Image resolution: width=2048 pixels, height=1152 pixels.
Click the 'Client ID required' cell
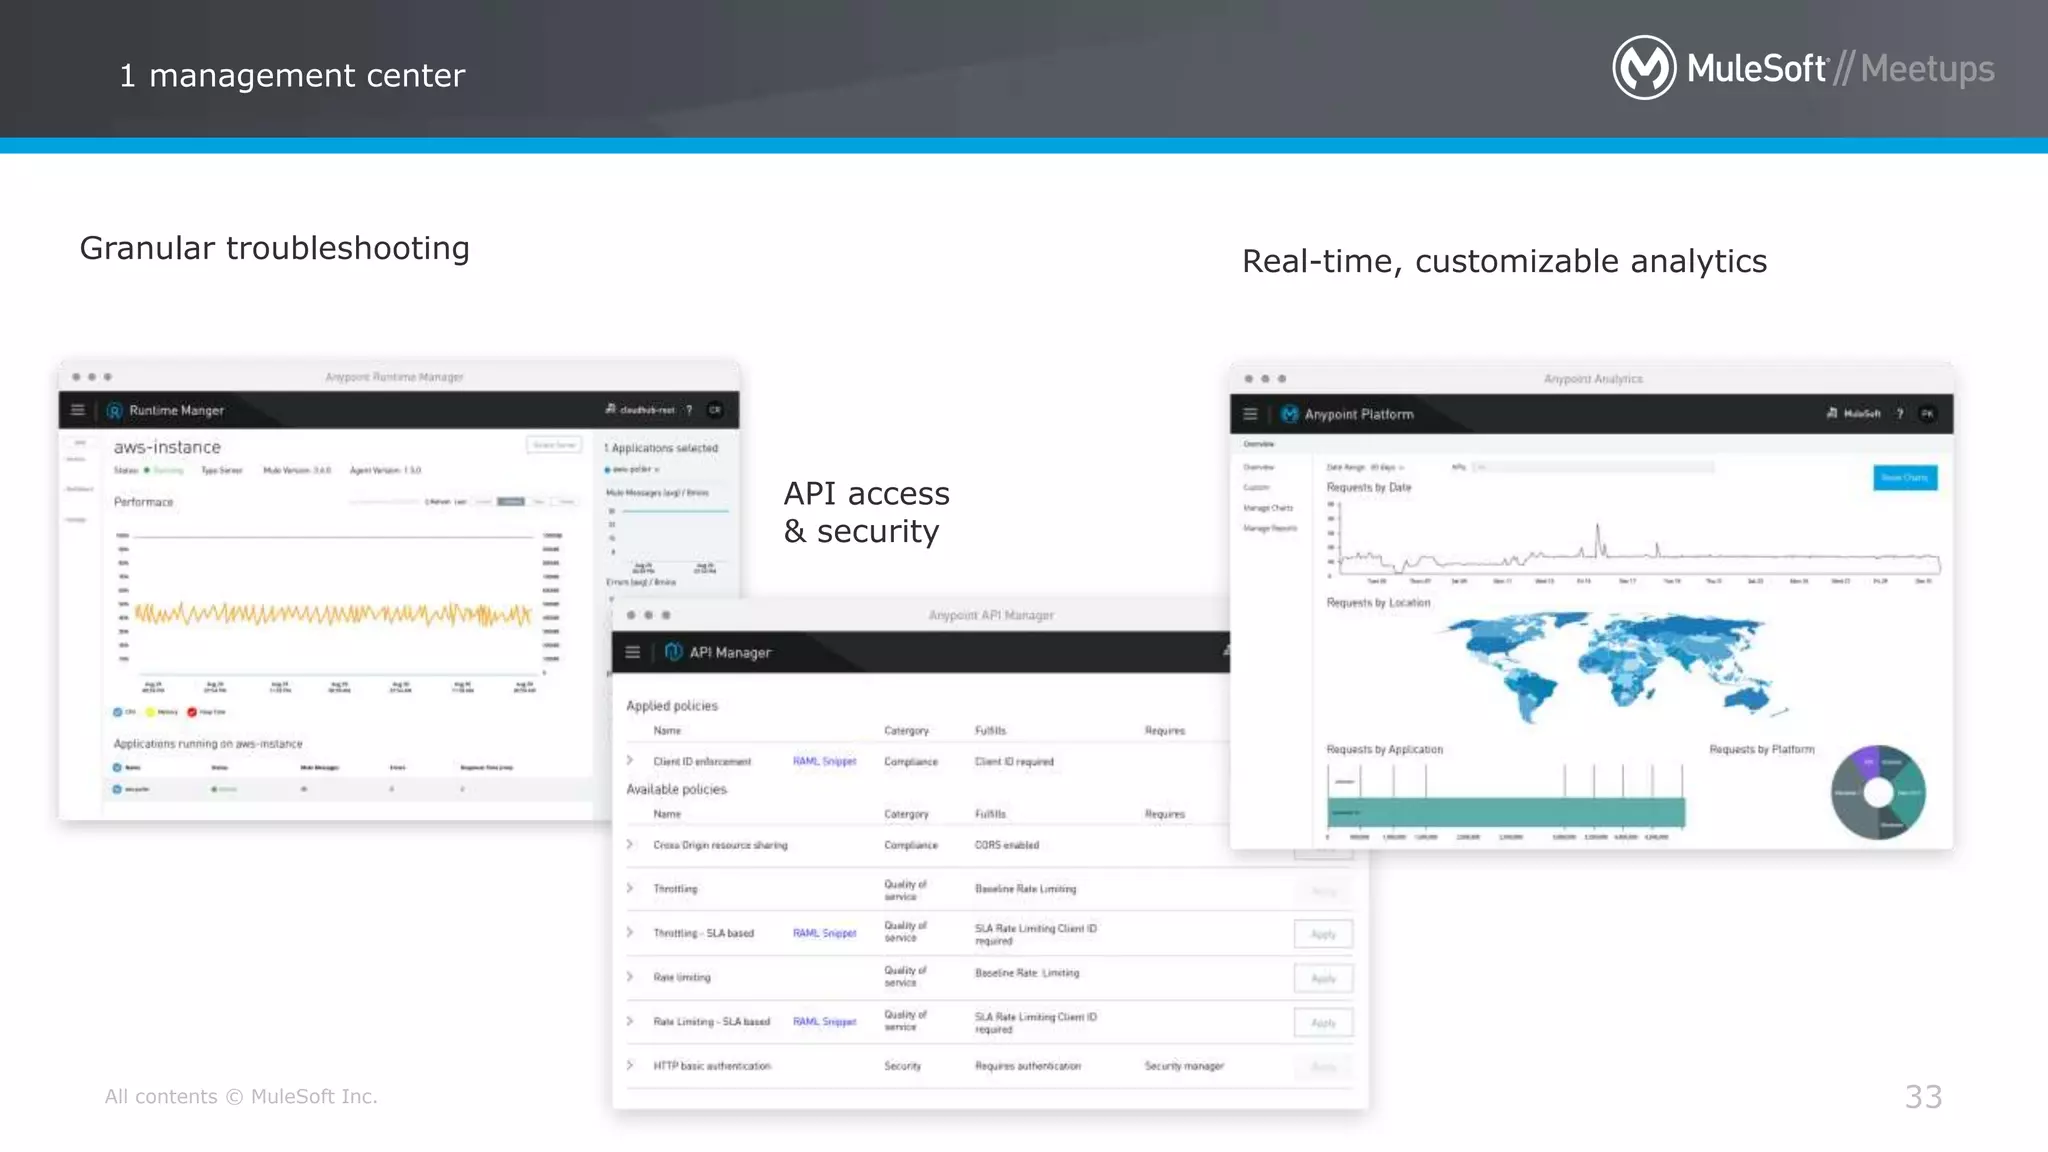pos(1014,761)
